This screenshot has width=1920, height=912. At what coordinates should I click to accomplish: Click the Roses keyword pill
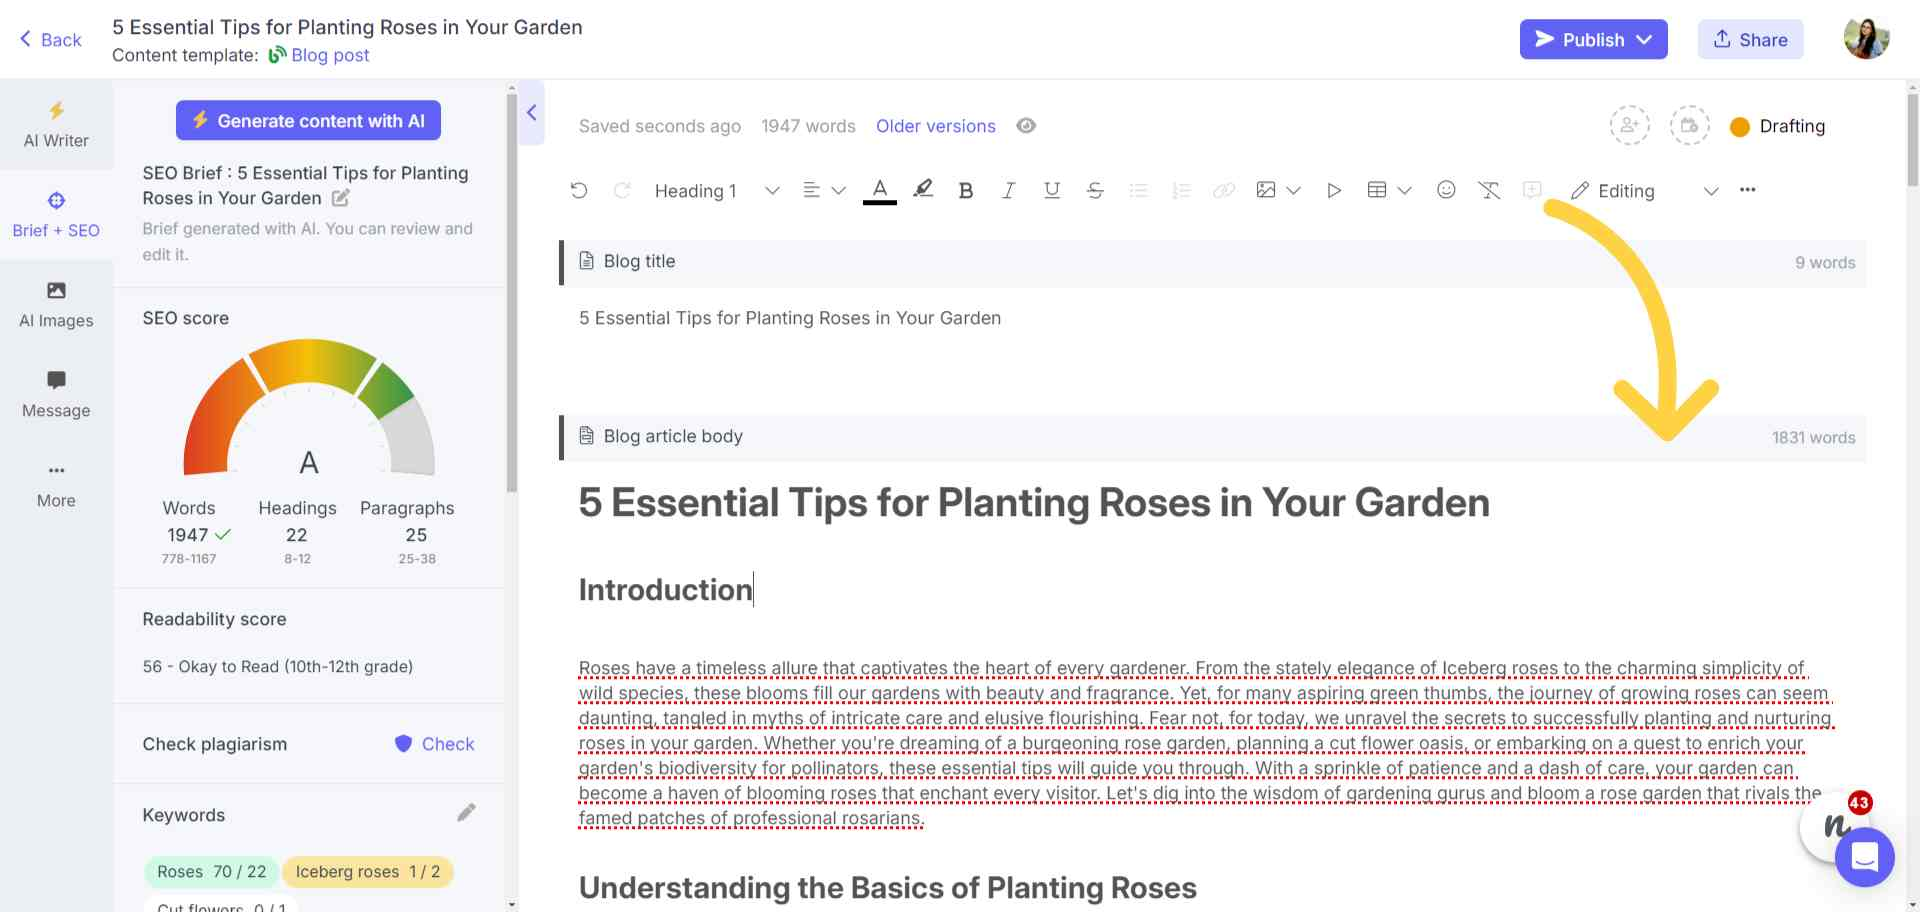coord(211,871)
